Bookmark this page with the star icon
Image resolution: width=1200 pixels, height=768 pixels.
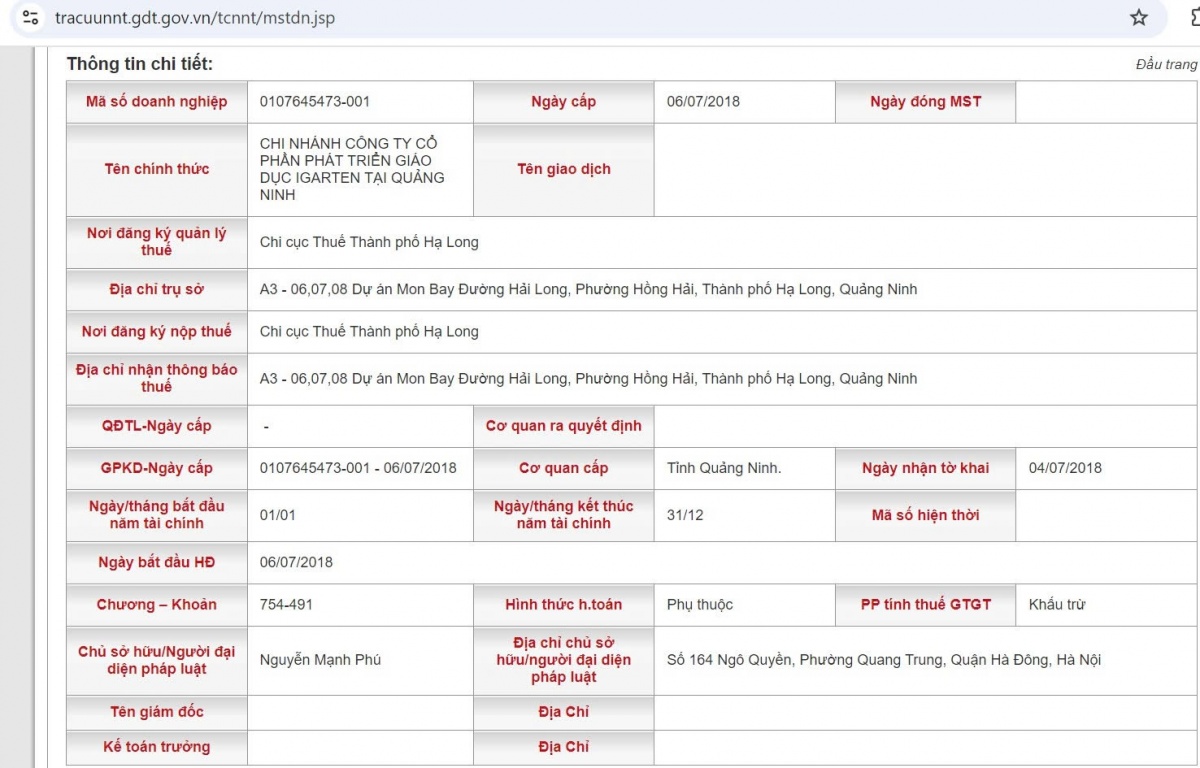pos(1139,18)
